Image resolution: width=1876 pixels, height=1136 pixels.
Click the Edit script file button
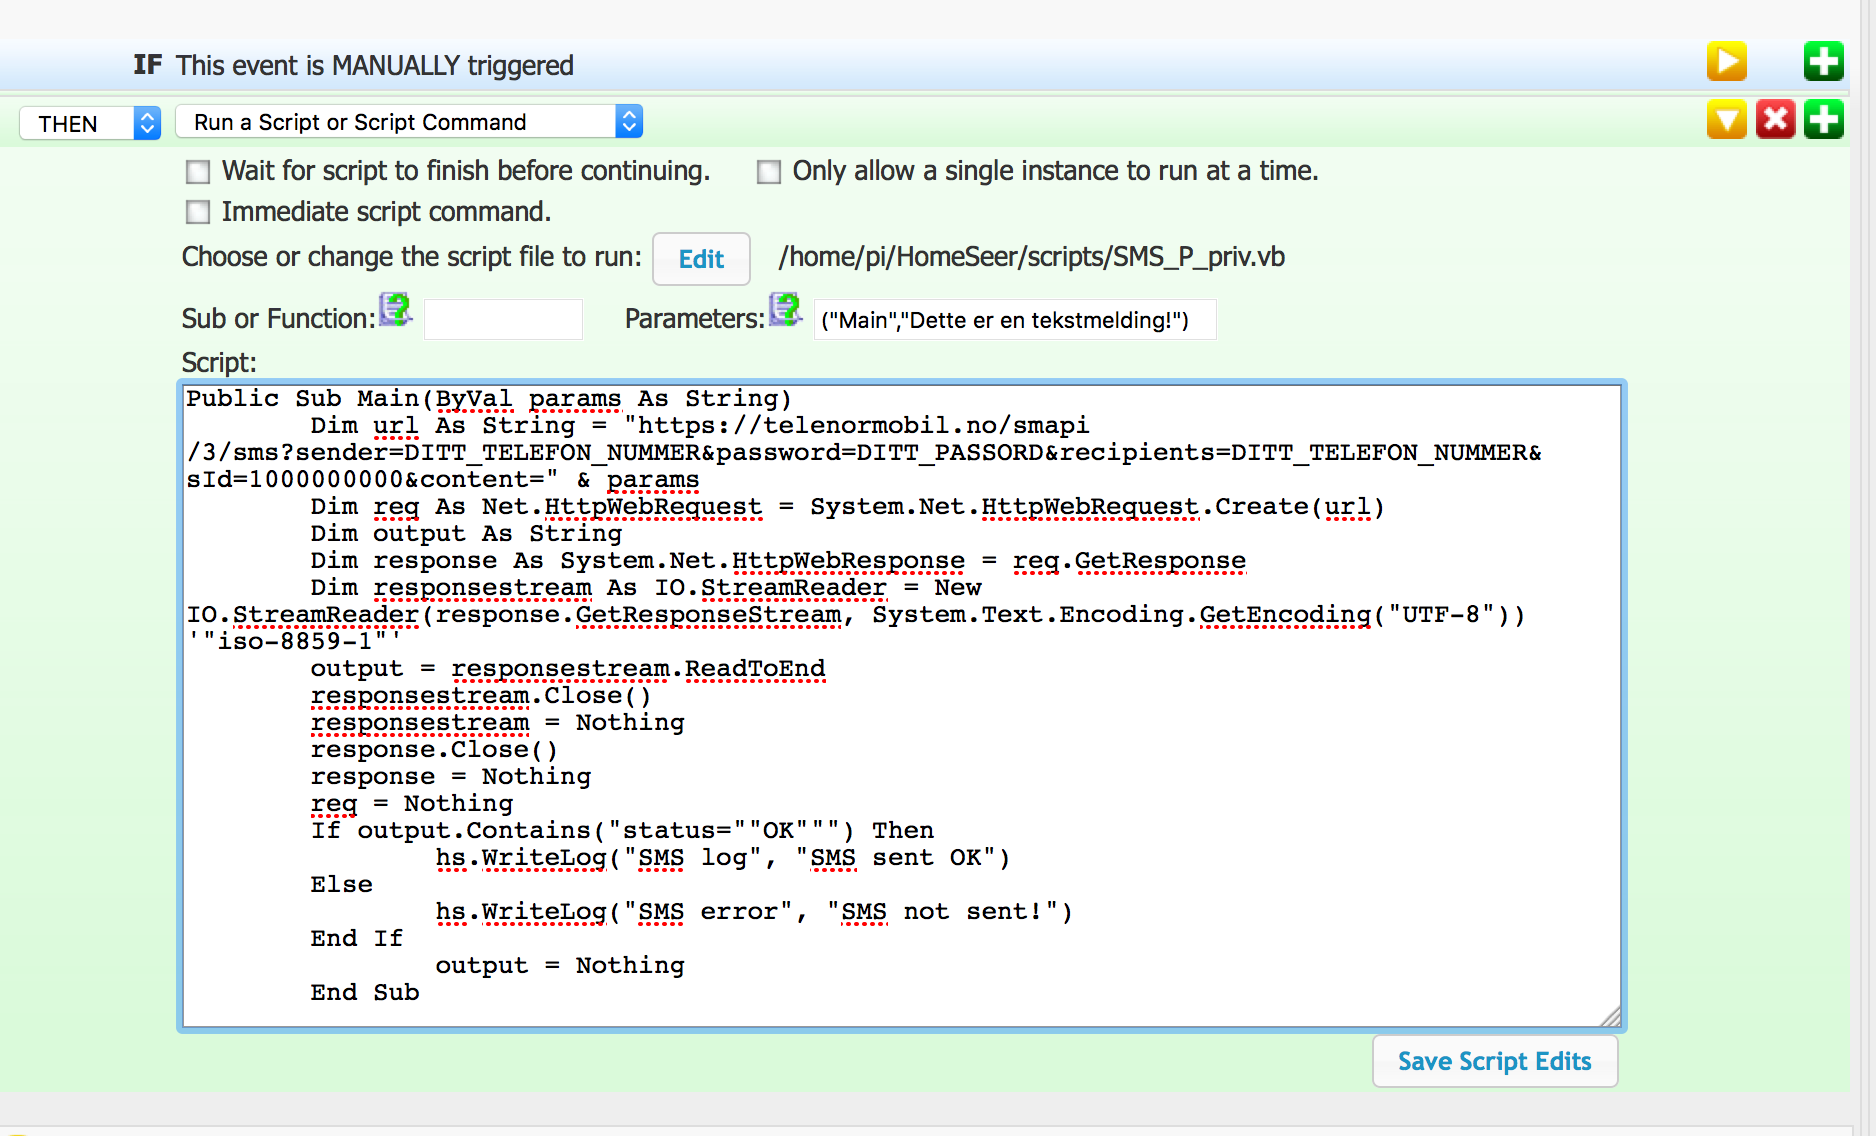click(x=701, y=259)
